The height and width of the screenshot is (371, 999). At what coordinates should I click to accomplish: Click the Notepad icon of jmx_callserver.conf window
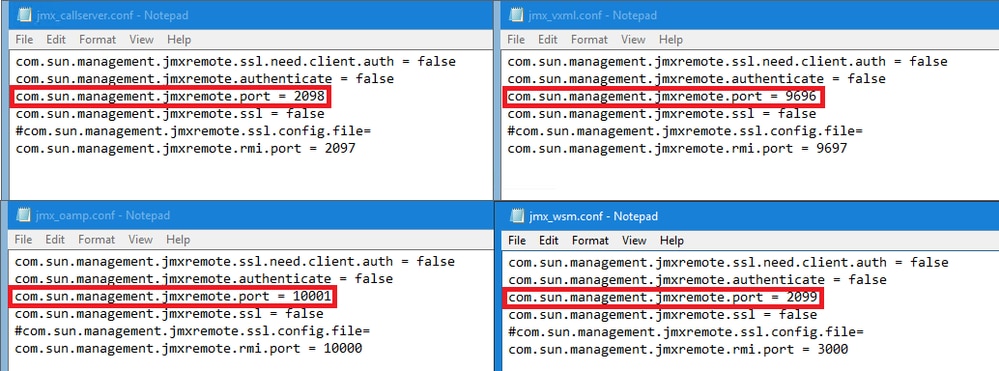pyautogui.click(x=24, y=15)
